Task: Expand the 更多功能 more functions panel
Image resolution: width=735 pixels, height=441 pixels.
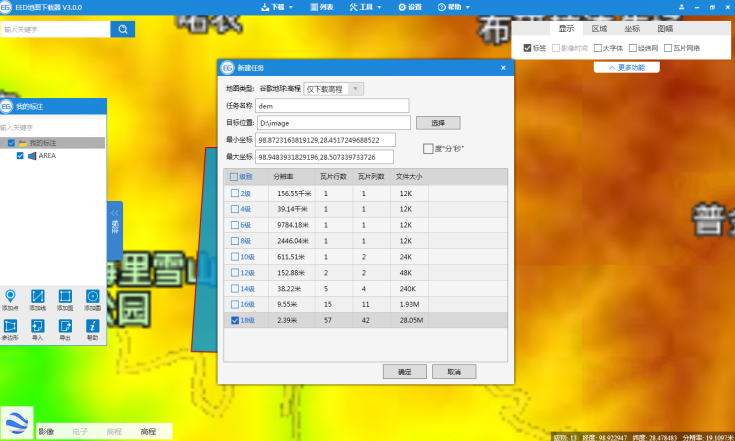Action: (626, 67)
